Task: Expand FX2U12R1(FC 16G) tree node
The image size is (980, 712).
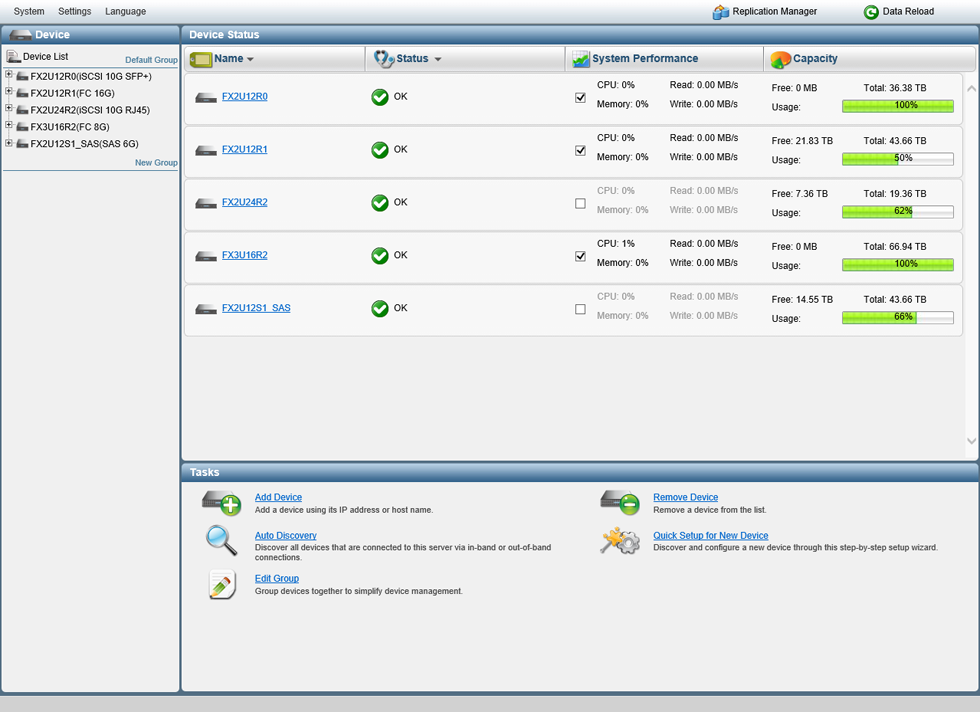Action: tap(9, 92)
